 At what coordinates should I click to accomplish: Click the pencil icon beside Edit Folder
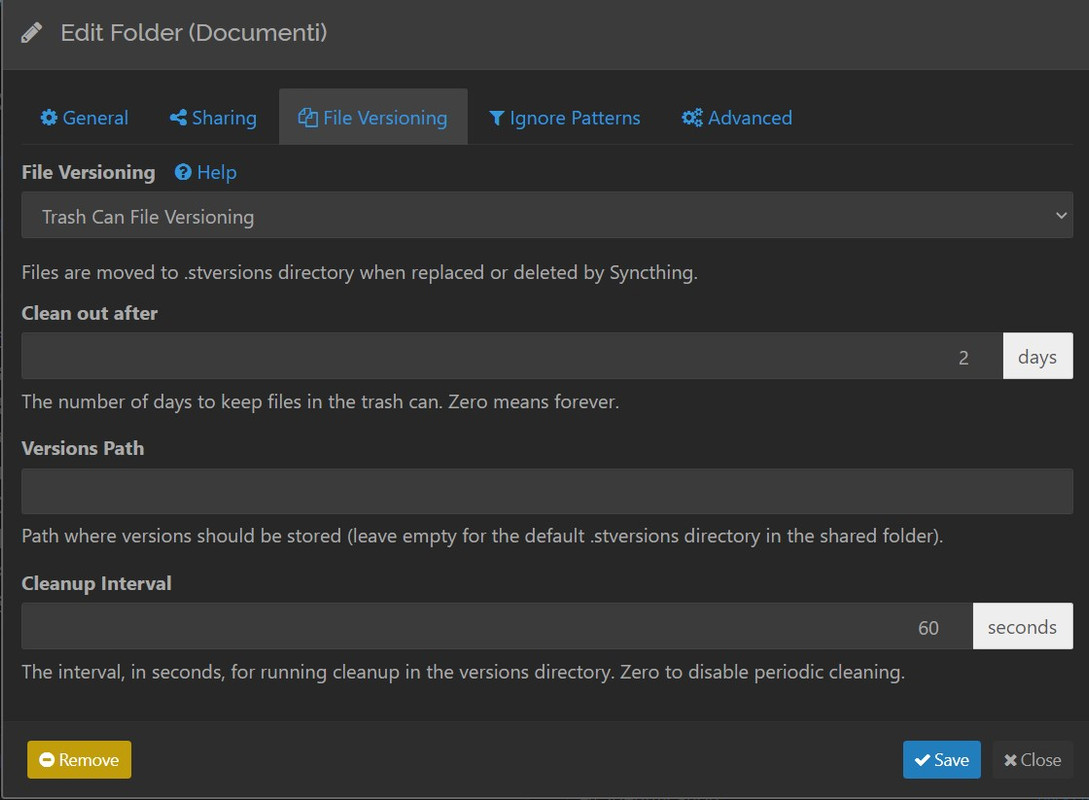pos(31,33)
